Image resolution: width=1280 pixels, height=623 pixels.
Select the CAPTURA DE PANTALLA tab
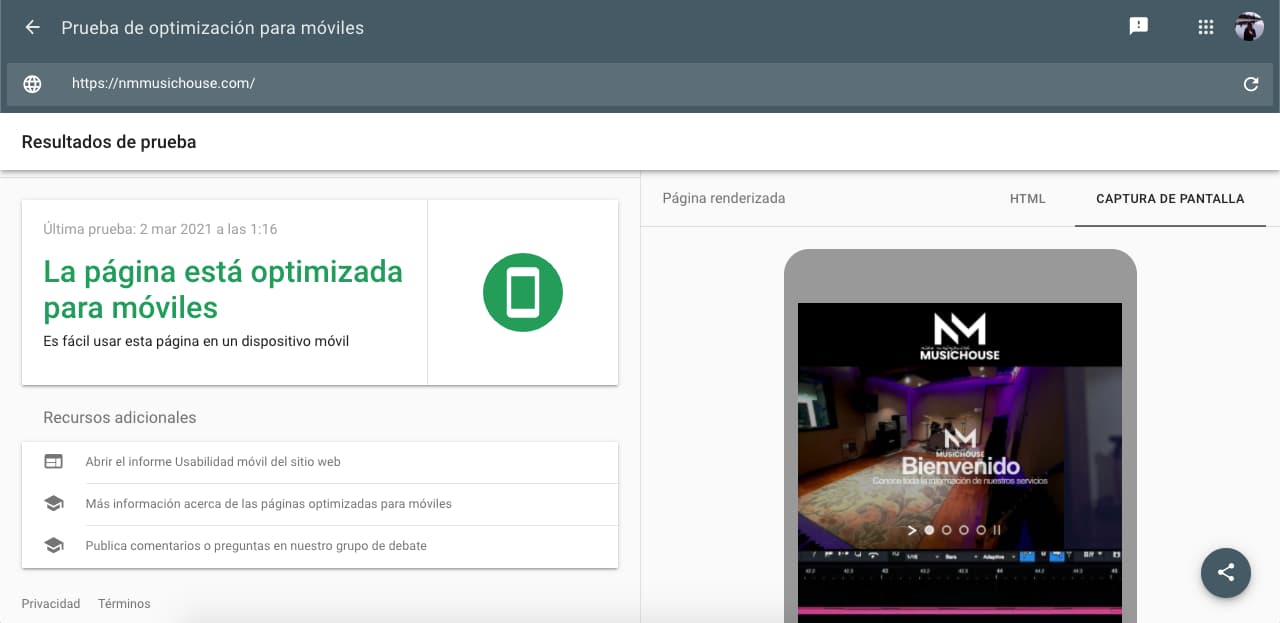pos(1170,199)
